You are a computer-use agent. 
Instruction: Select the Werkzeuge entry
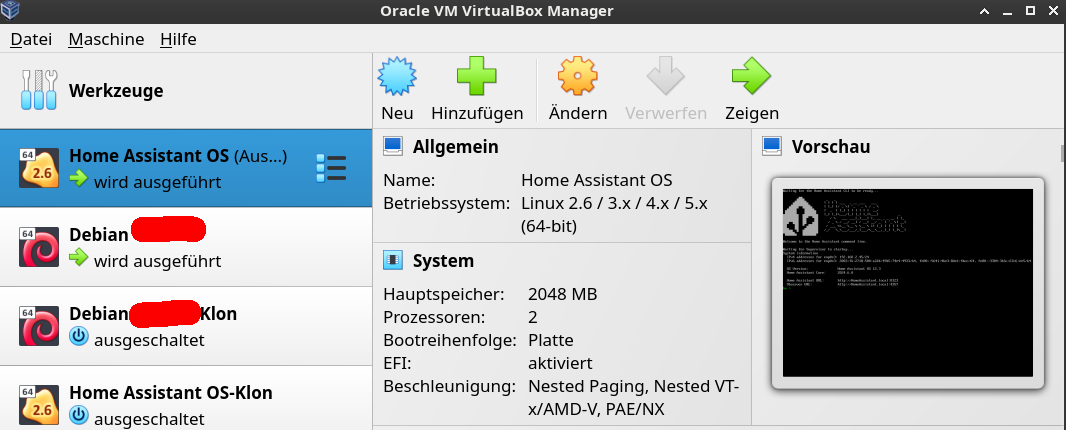coord(186,90)
